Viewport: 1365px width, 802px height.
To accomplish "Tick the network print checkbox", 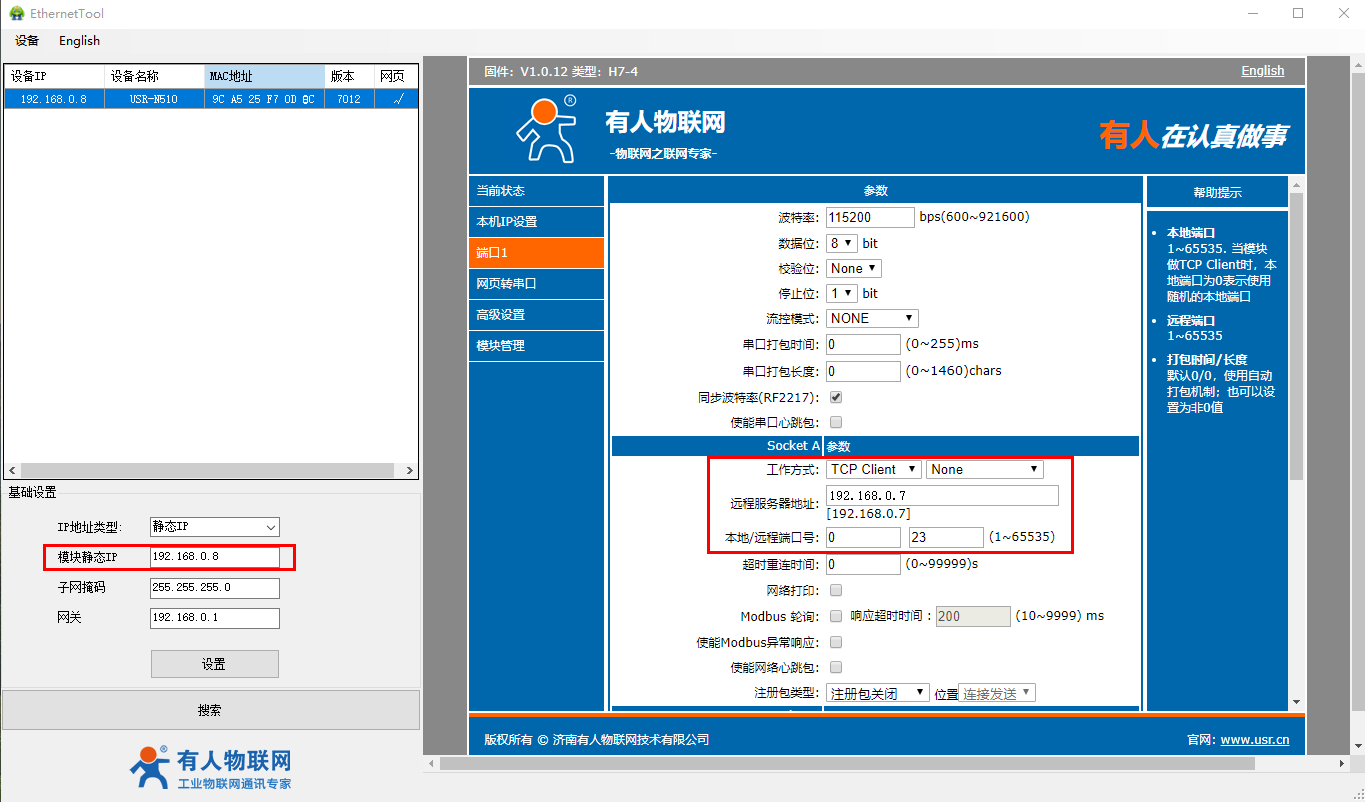I will click(836, 590).
